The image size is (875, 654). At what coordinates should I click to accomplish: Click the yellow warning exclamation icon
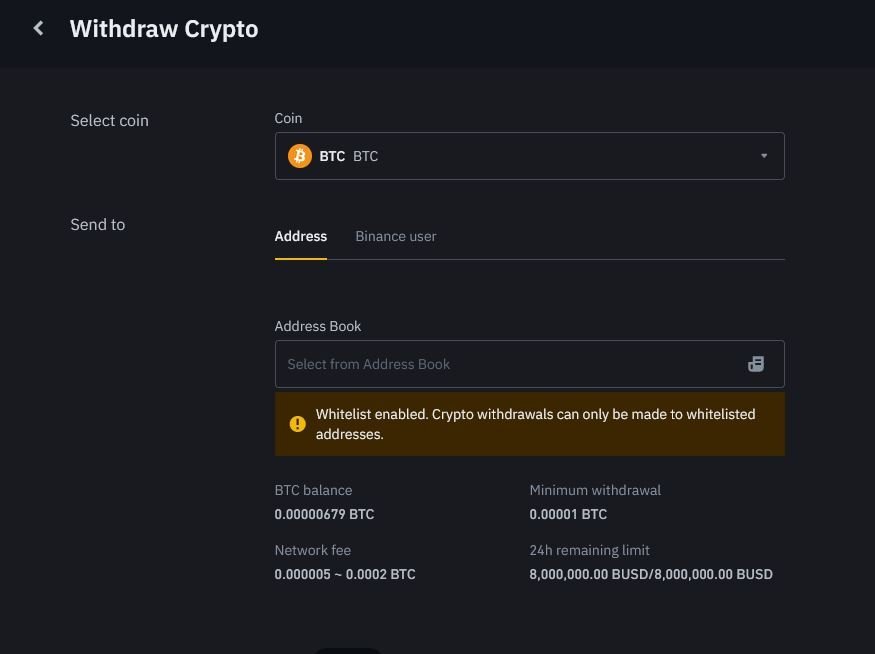pos(297,424)
